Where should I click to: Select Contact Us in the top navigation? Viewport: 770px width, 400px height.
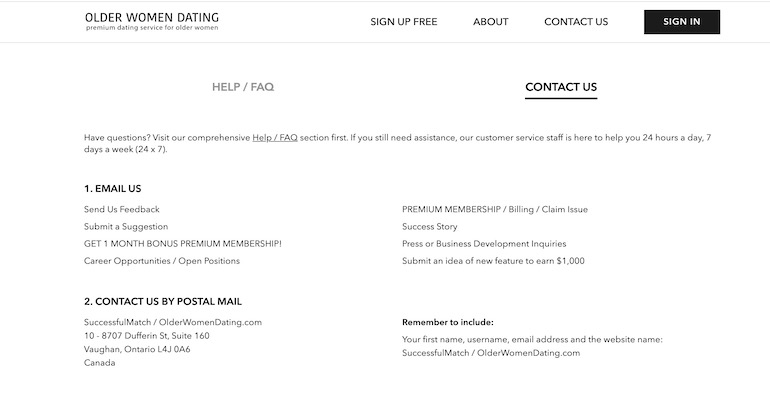coord(576,22)
